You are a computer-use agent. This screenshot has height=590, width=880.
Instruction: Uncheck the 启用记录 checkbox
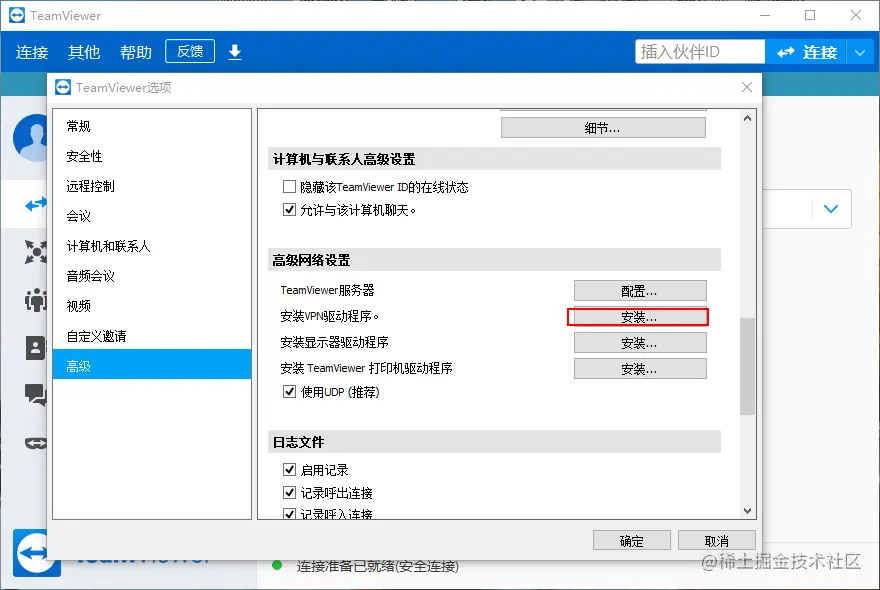(289, 469)
